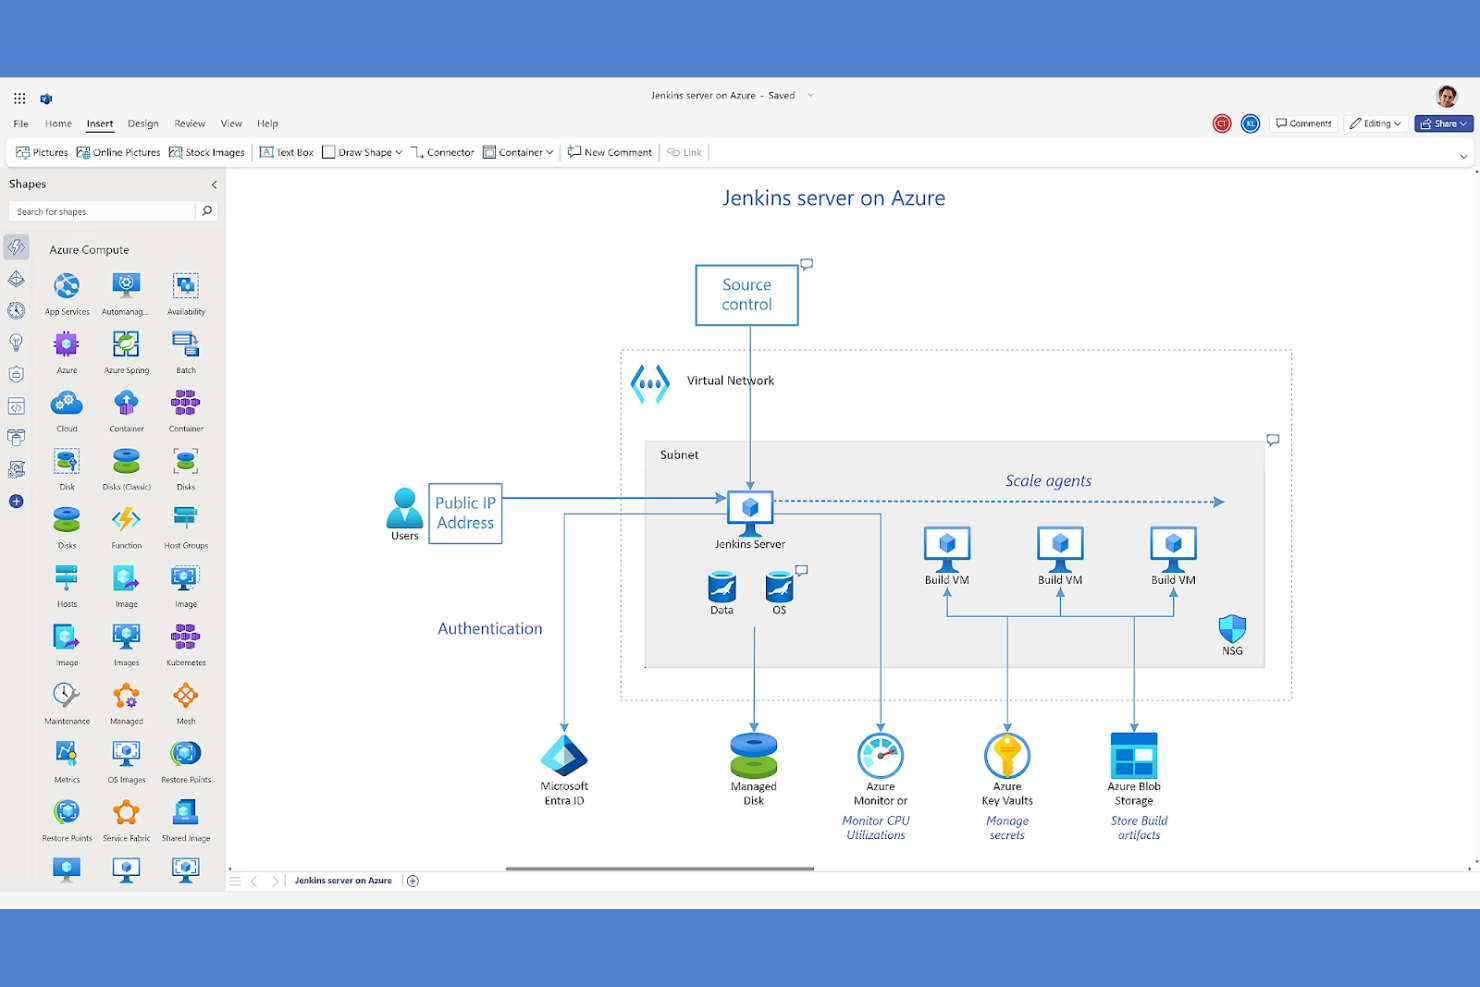Image resolution: width=1480 pixels, height=987 pixels.
Task: Select the Function shape in Azure Compute
Action: tap(125, 520)
